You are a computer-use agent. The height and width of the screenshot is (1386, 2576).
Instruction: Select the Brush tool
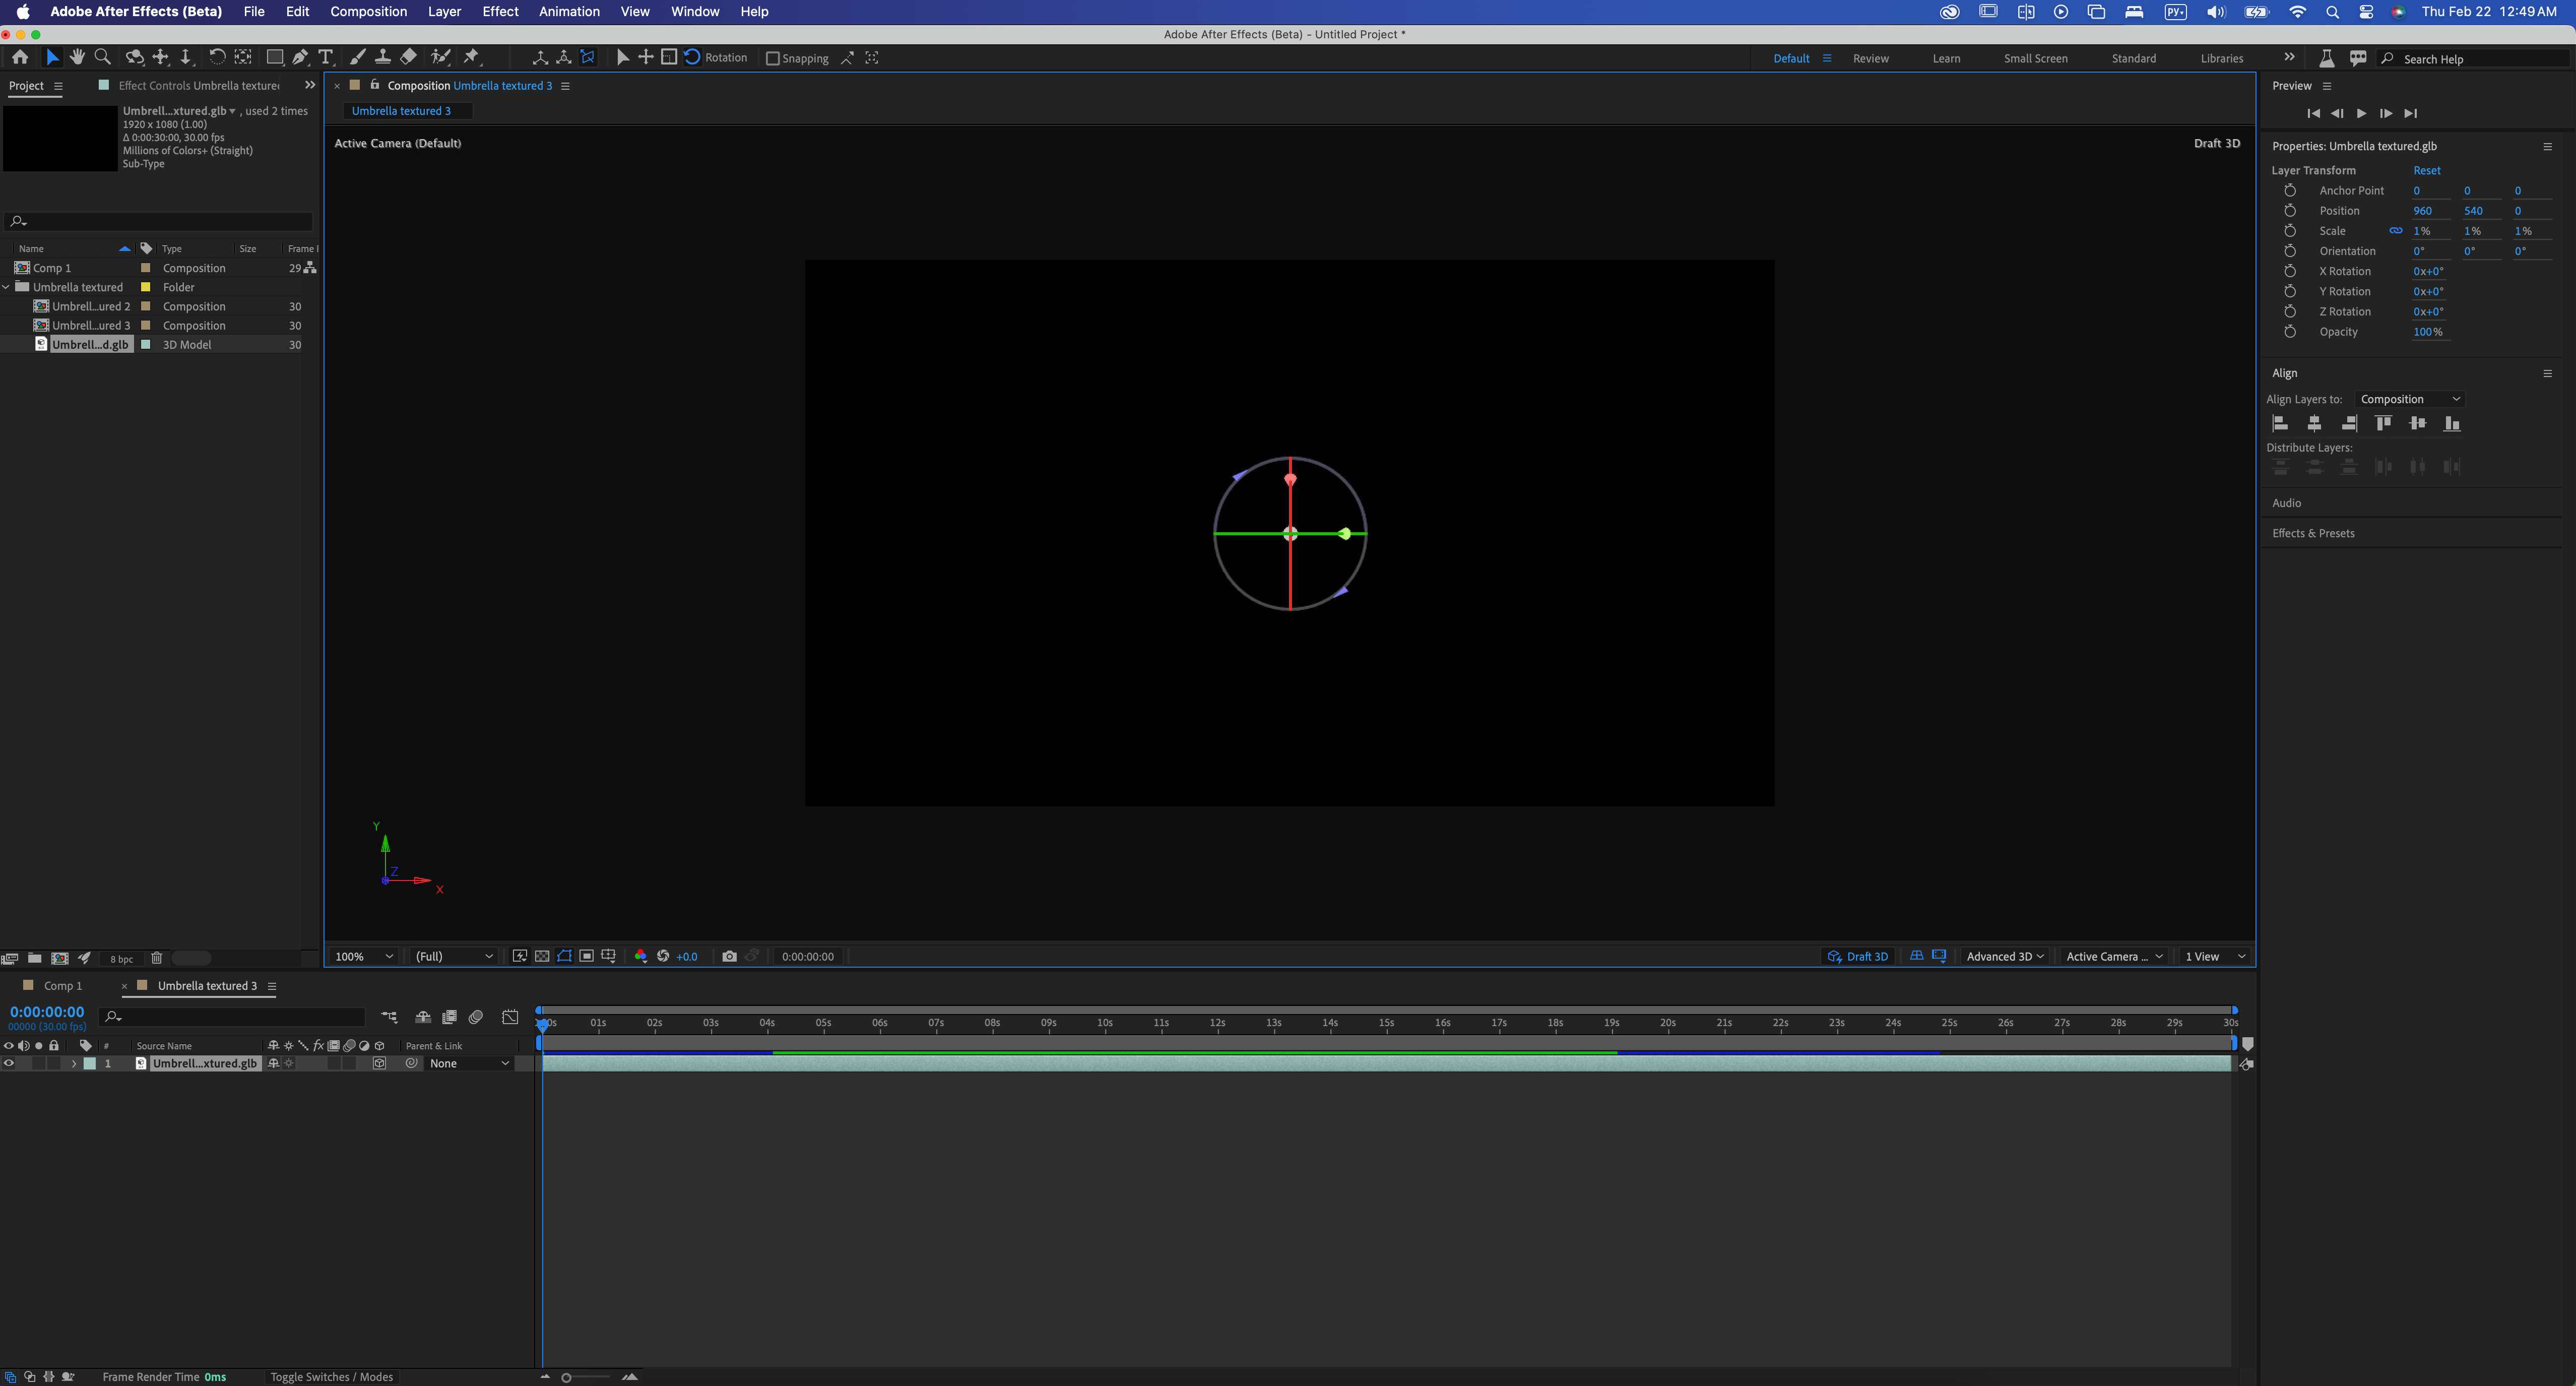tap(357, 57)
